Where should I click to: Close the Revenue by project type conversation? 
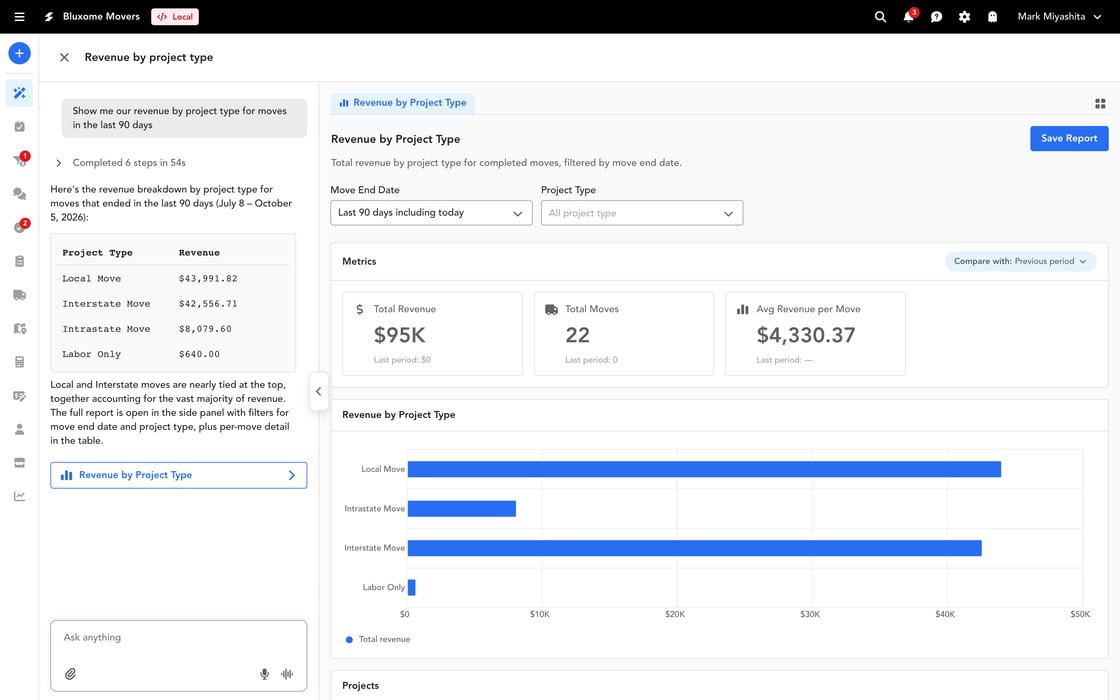pos(64,57)
